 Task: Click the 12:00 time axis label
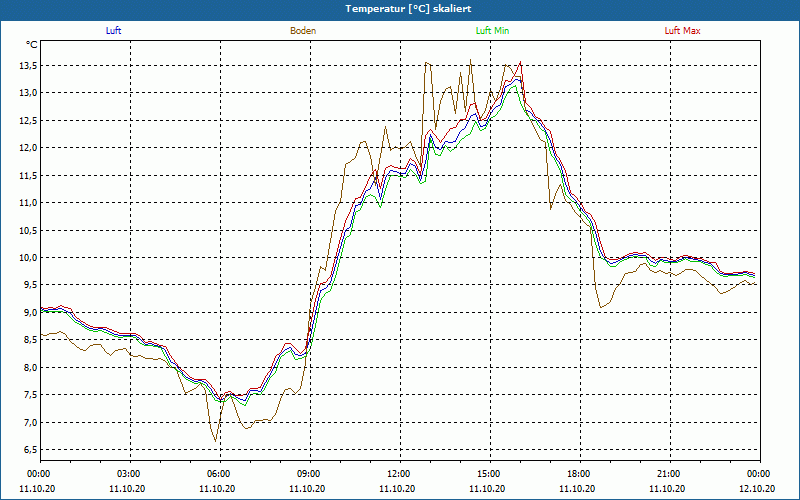tap(399, 474)
